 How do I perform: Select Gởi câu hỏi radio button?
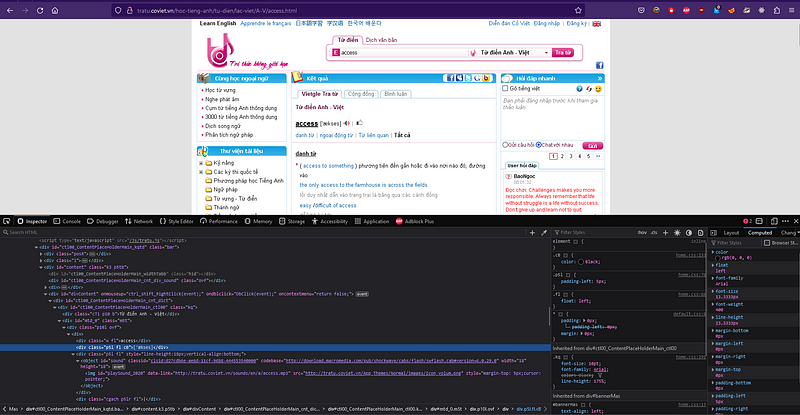[x=505, y=145]
